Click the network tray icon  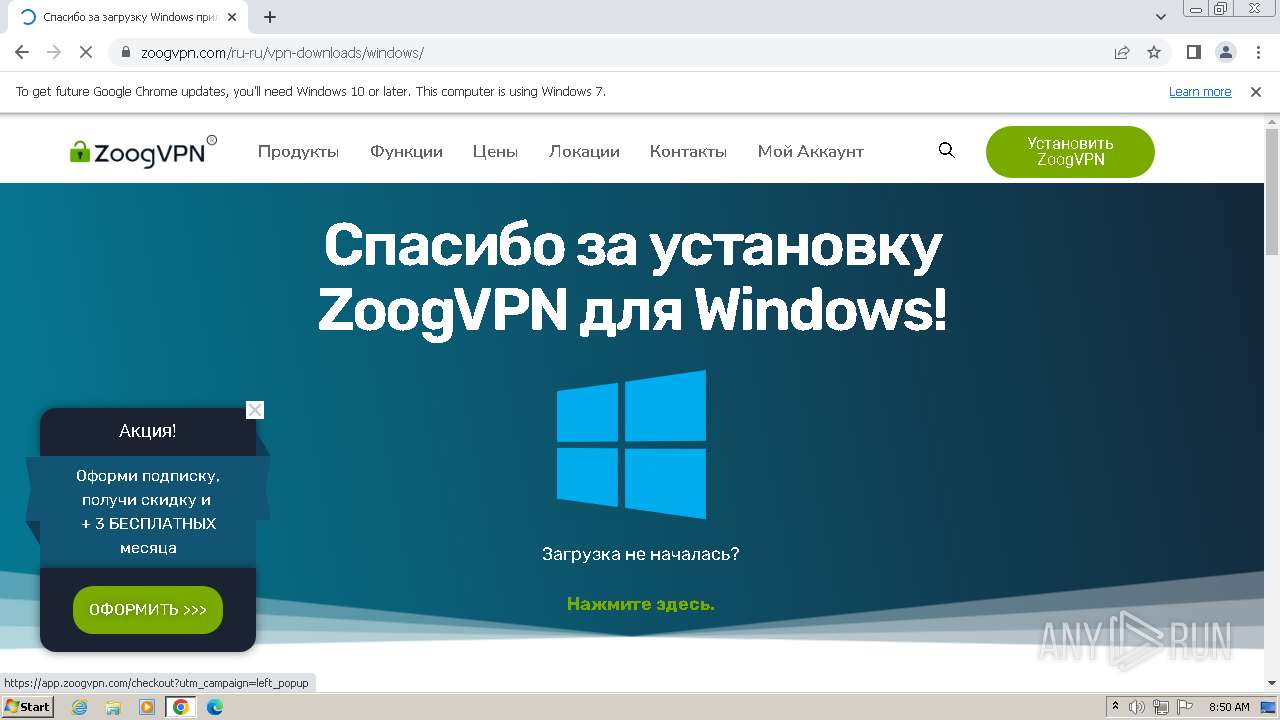[1161, 707]
